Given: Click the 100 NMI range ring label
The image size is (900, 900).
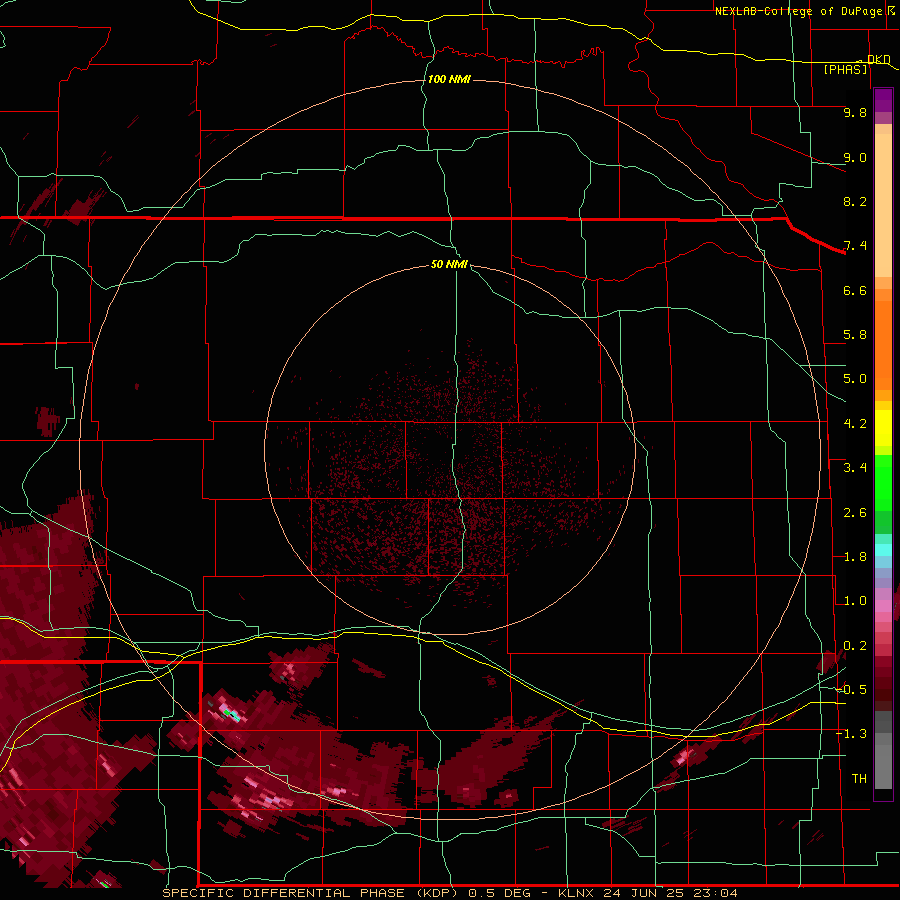Looking at the screenshot, I should [x=449, y=79].
